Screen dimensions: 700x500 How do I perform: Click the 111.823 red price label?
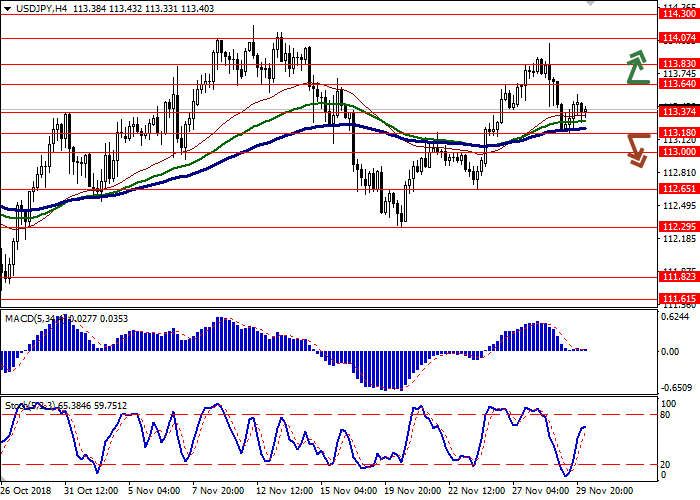pos(679,278)
